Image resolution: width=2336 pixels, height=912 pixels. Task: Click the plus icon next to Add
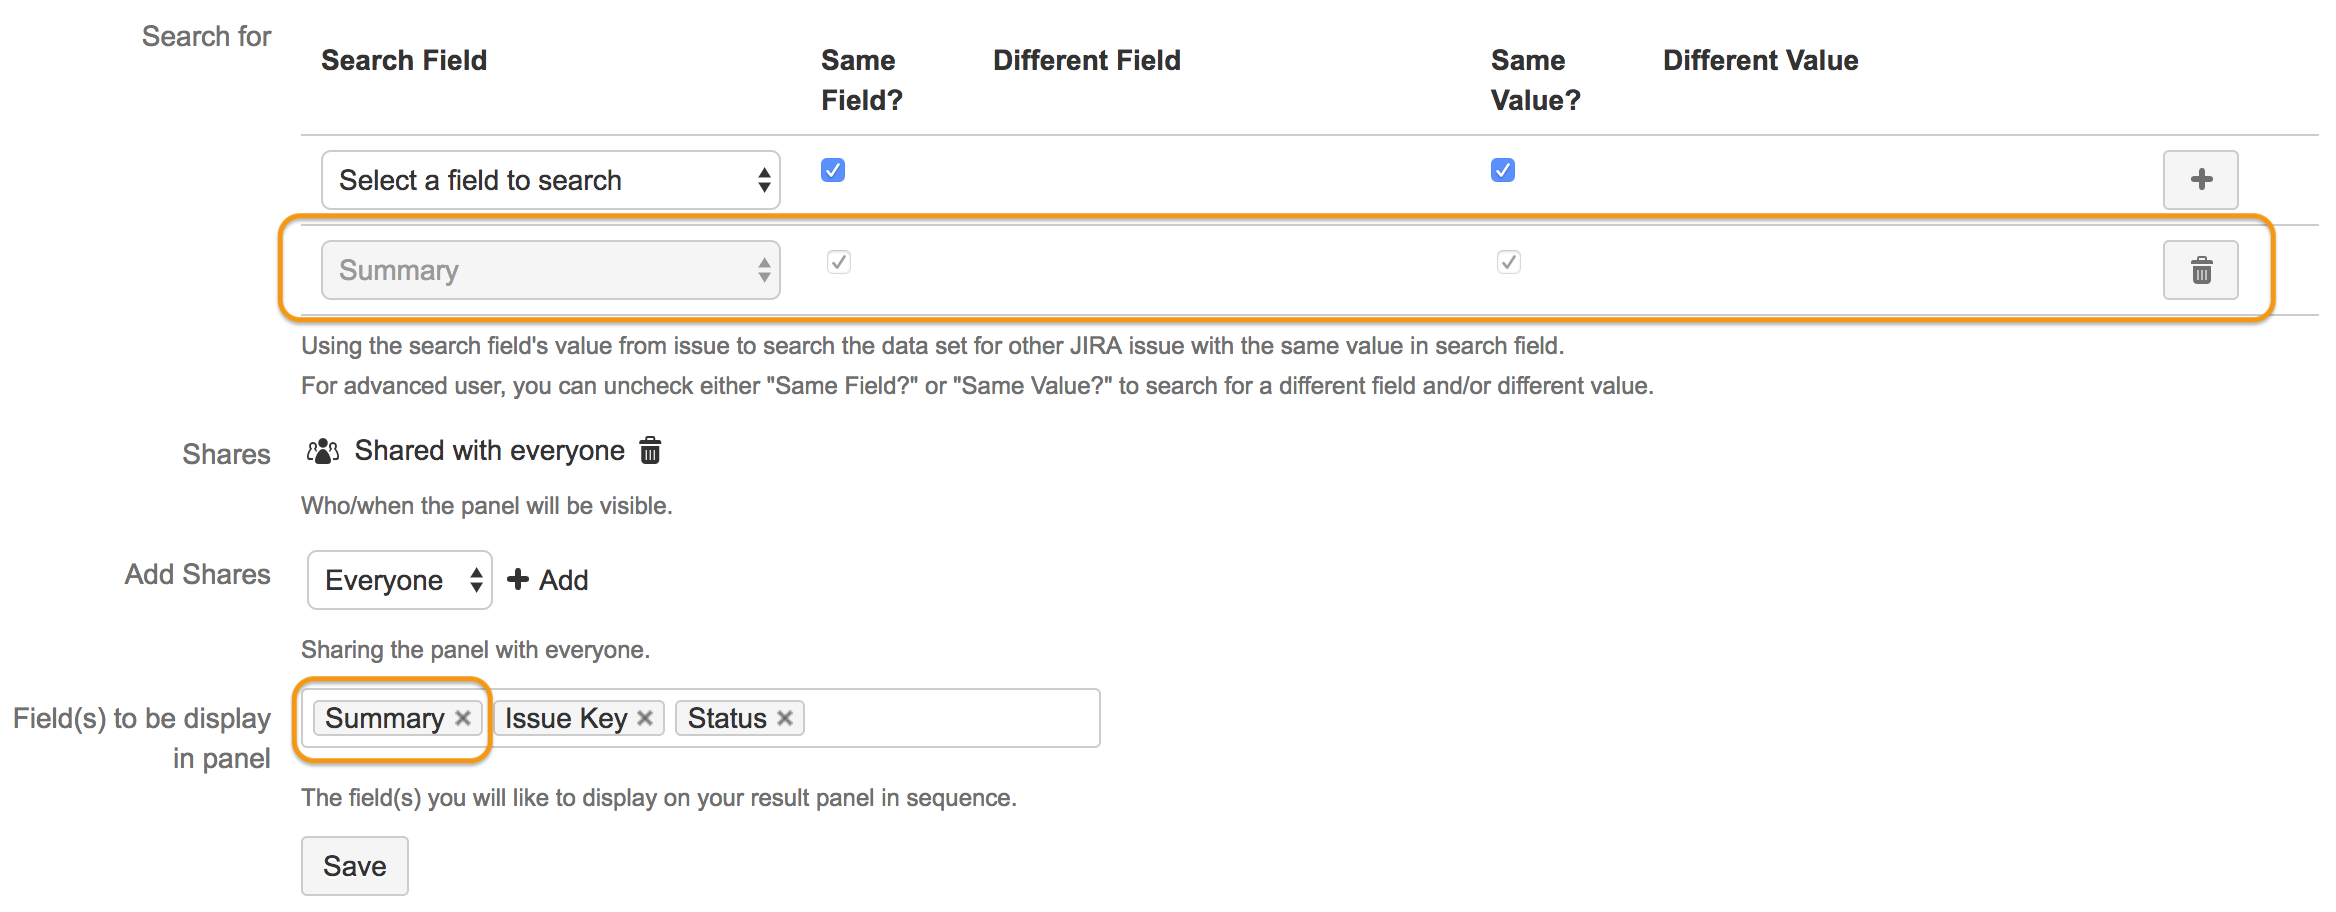coord(517,579)
